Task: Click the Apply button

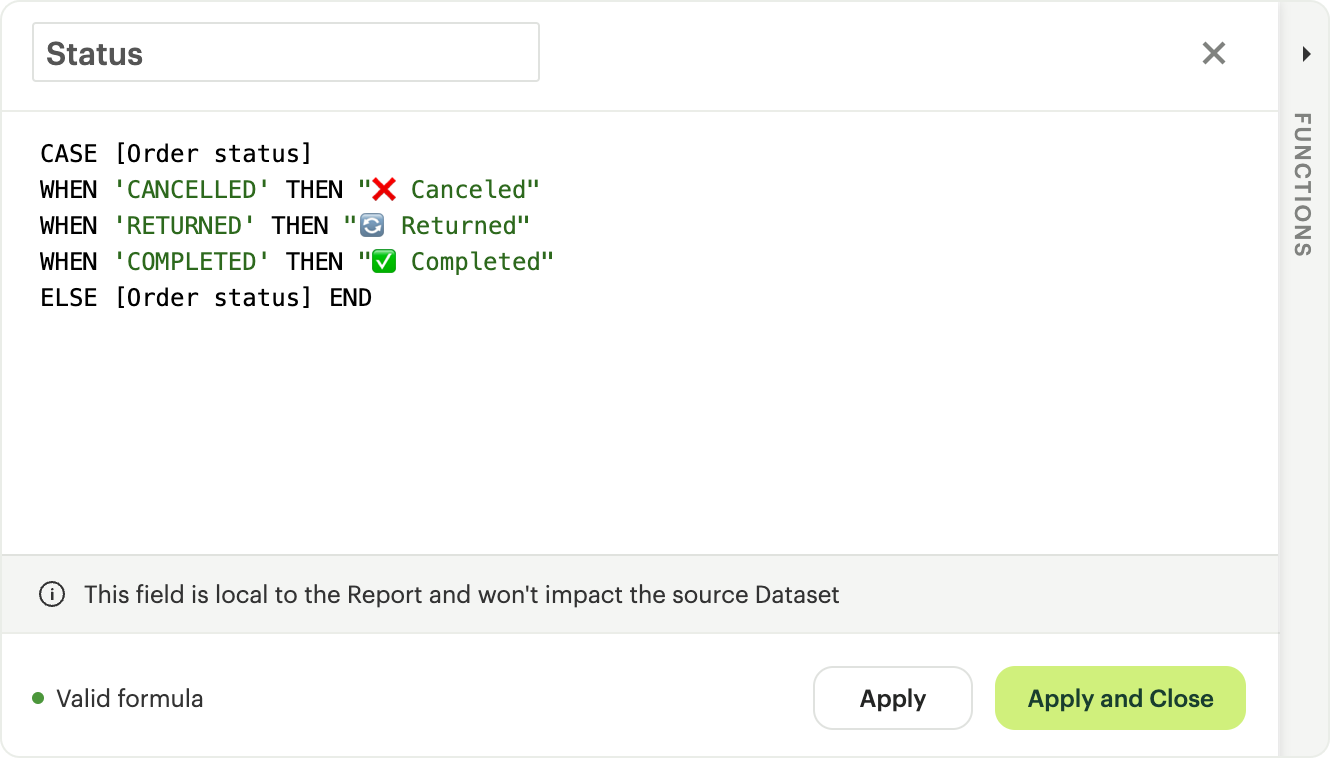Action: (893, 698)
